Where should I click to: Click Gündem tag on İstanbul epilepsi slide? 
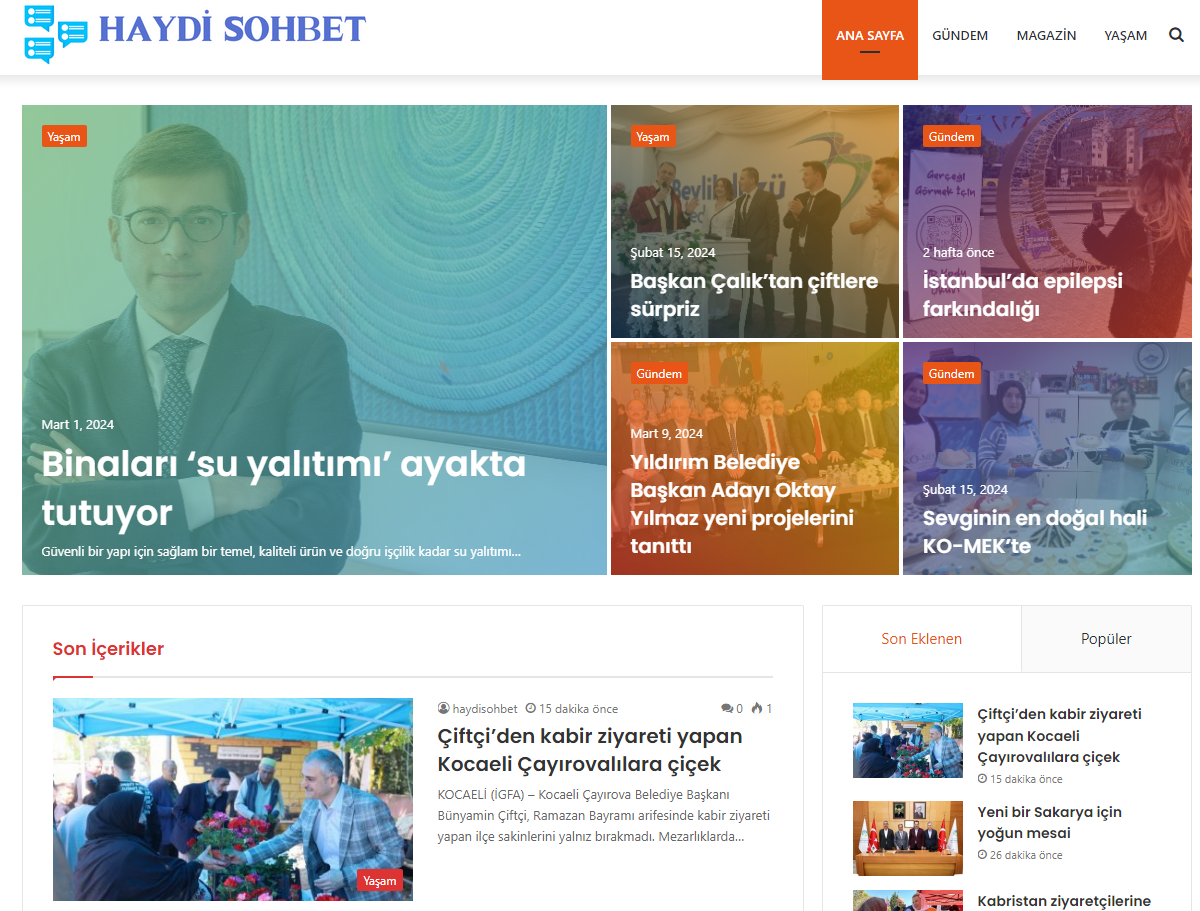coord(951,136)
